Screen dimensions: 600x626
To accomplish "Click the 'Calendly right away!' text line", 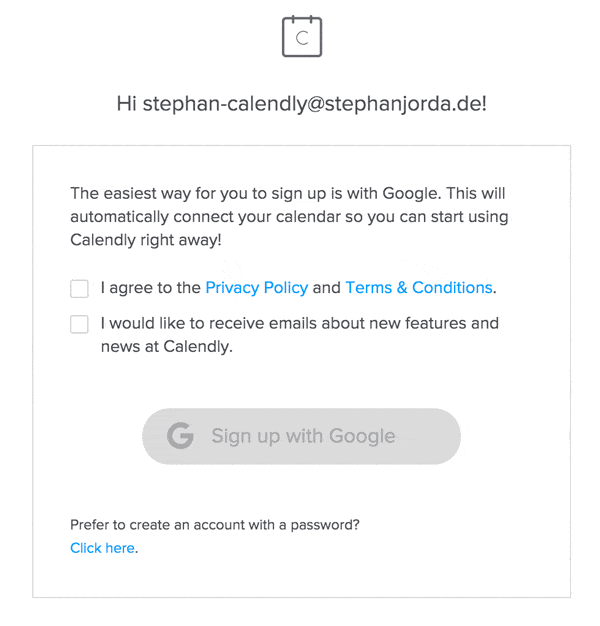I will (x=146, y=240).
